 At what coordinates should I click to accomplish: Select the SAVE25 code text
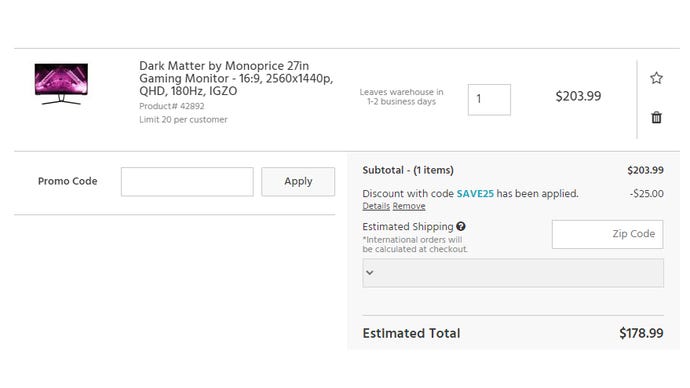(x=475, y=194)
